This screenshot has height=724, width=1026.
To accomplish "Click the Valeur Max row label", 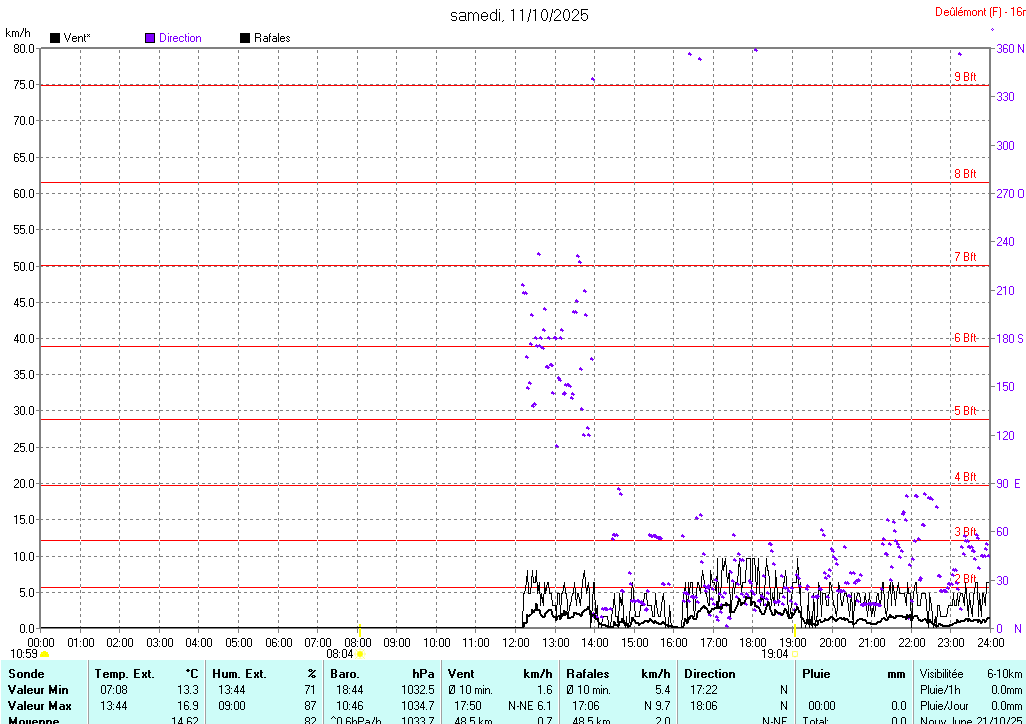I will (38, 706).
